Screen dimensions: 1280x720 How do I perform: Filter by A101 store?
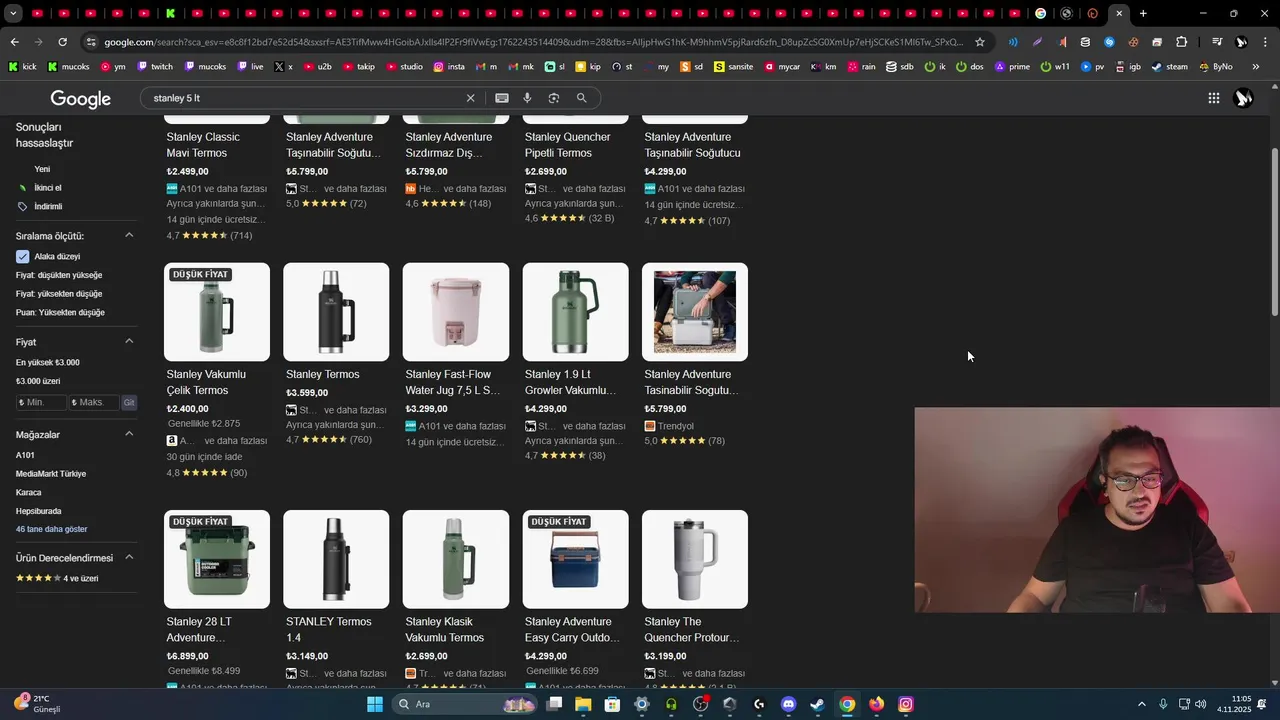pyautogui.click(x=25, y=455)
